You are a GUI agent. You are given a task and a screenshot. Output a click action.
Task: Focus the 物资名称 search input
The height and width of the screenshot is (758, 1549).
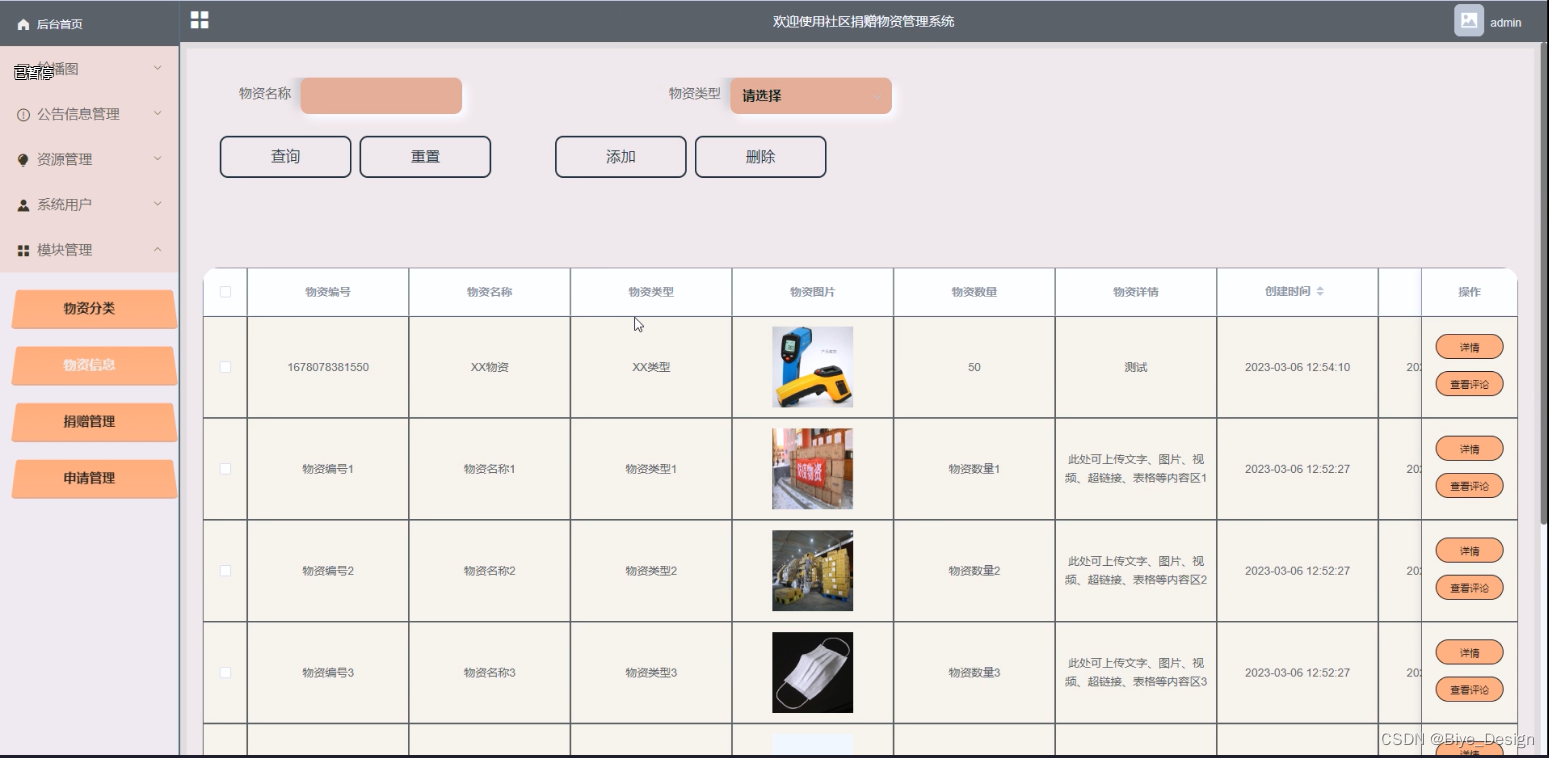tap(381, 96)
